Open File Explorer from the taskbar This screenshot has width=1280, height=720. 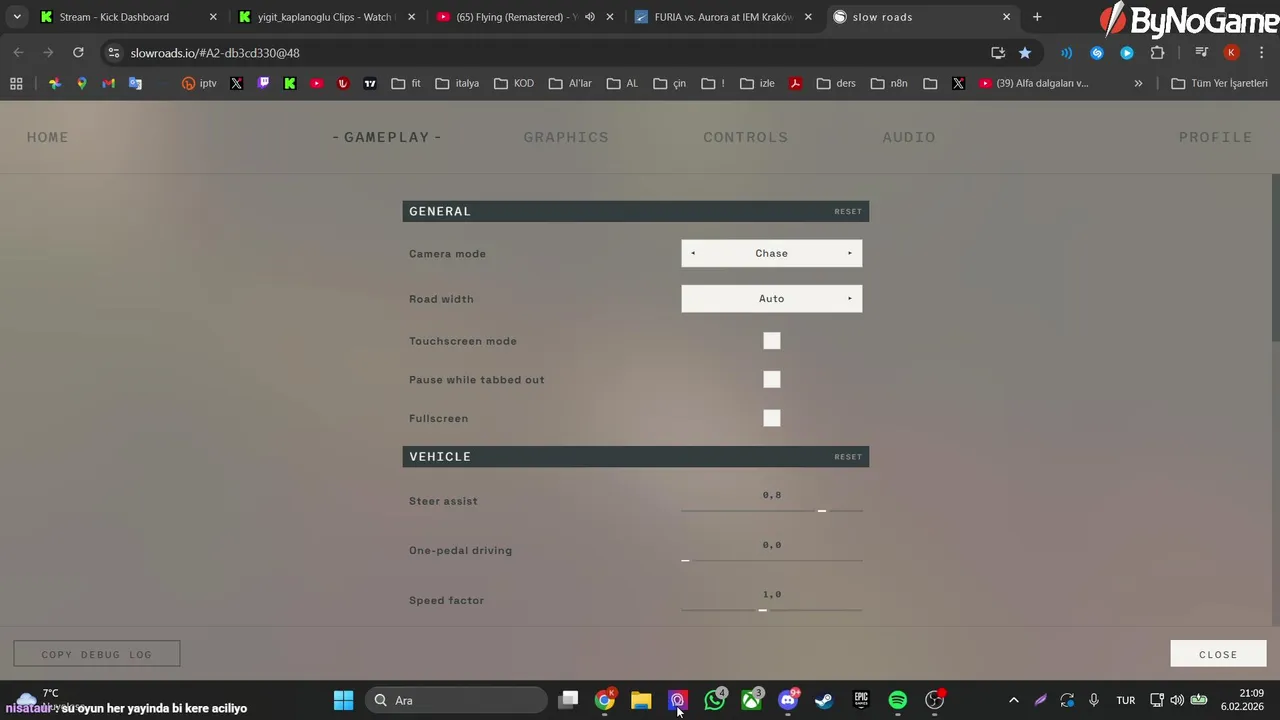point(641,700)
